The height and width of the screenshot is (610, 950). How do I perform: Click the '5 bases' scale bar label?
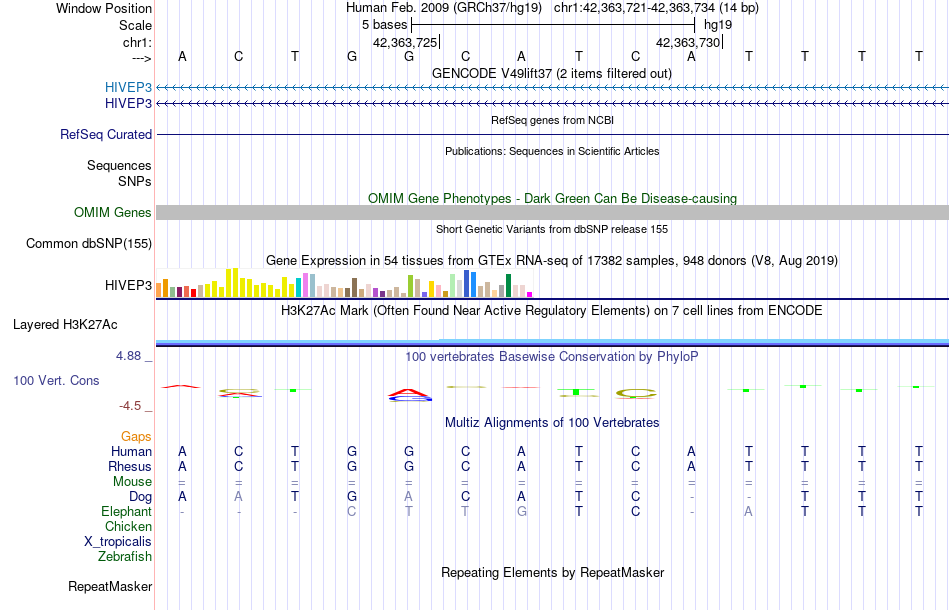pos(385,25)
